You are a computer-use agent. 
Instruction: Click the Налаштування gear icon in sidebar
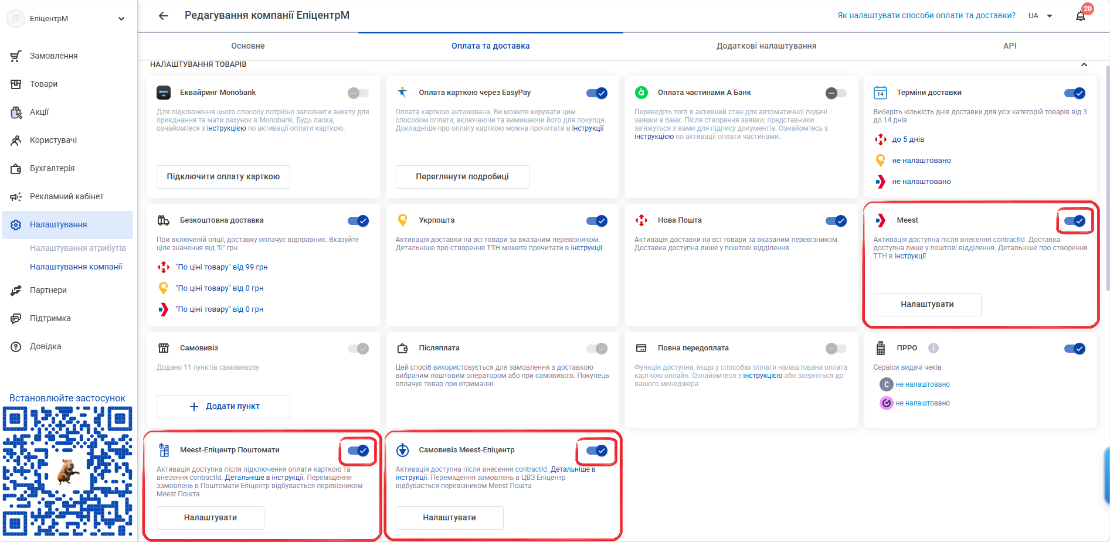point(16,225)
